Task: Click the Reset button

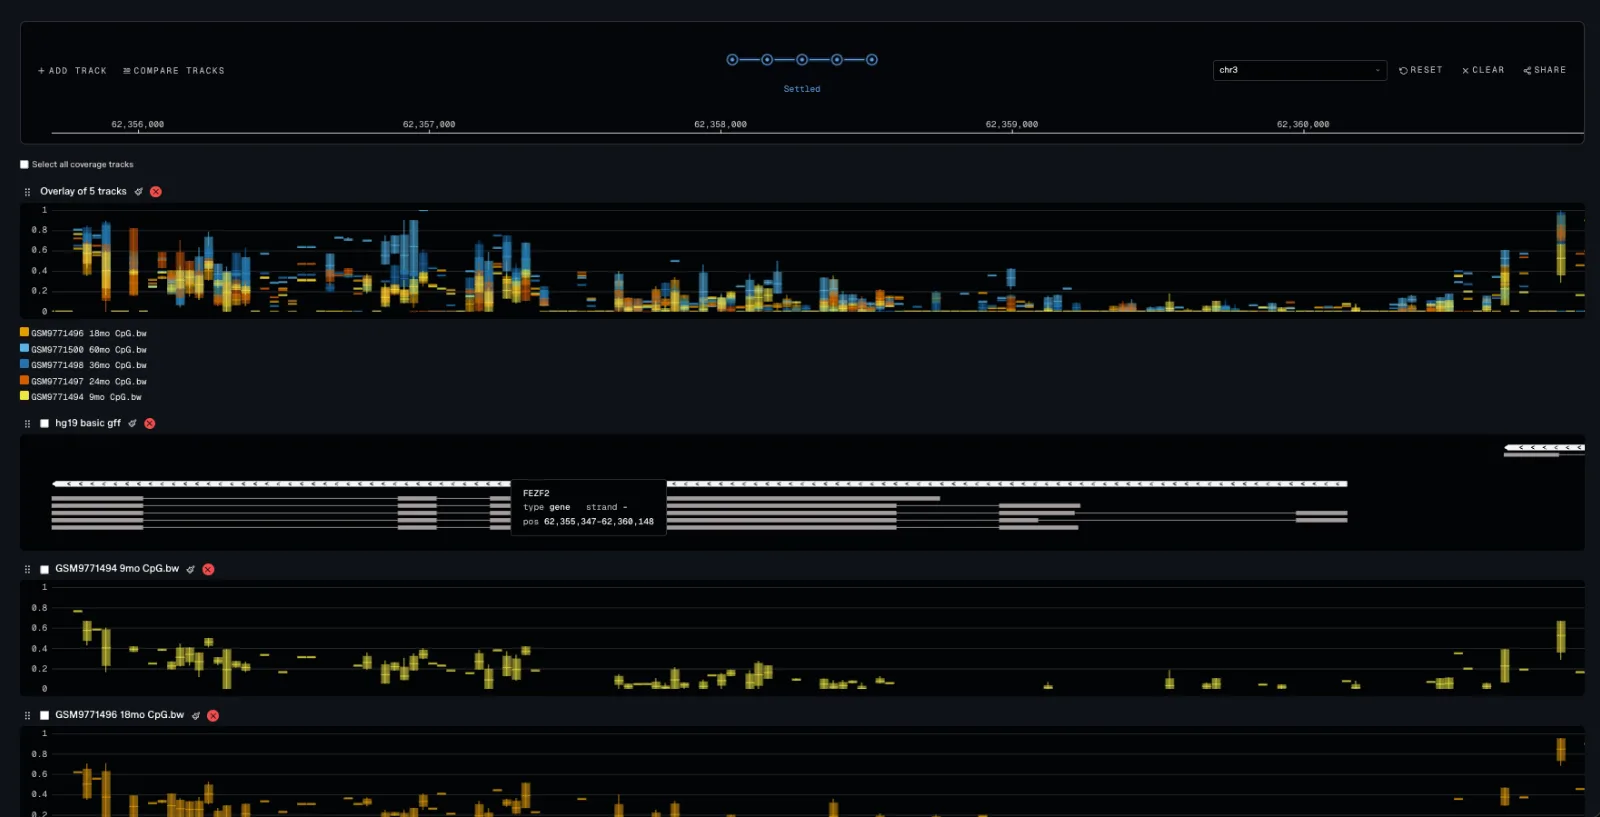Action: pyautogui.click(x=1421, y=70)
